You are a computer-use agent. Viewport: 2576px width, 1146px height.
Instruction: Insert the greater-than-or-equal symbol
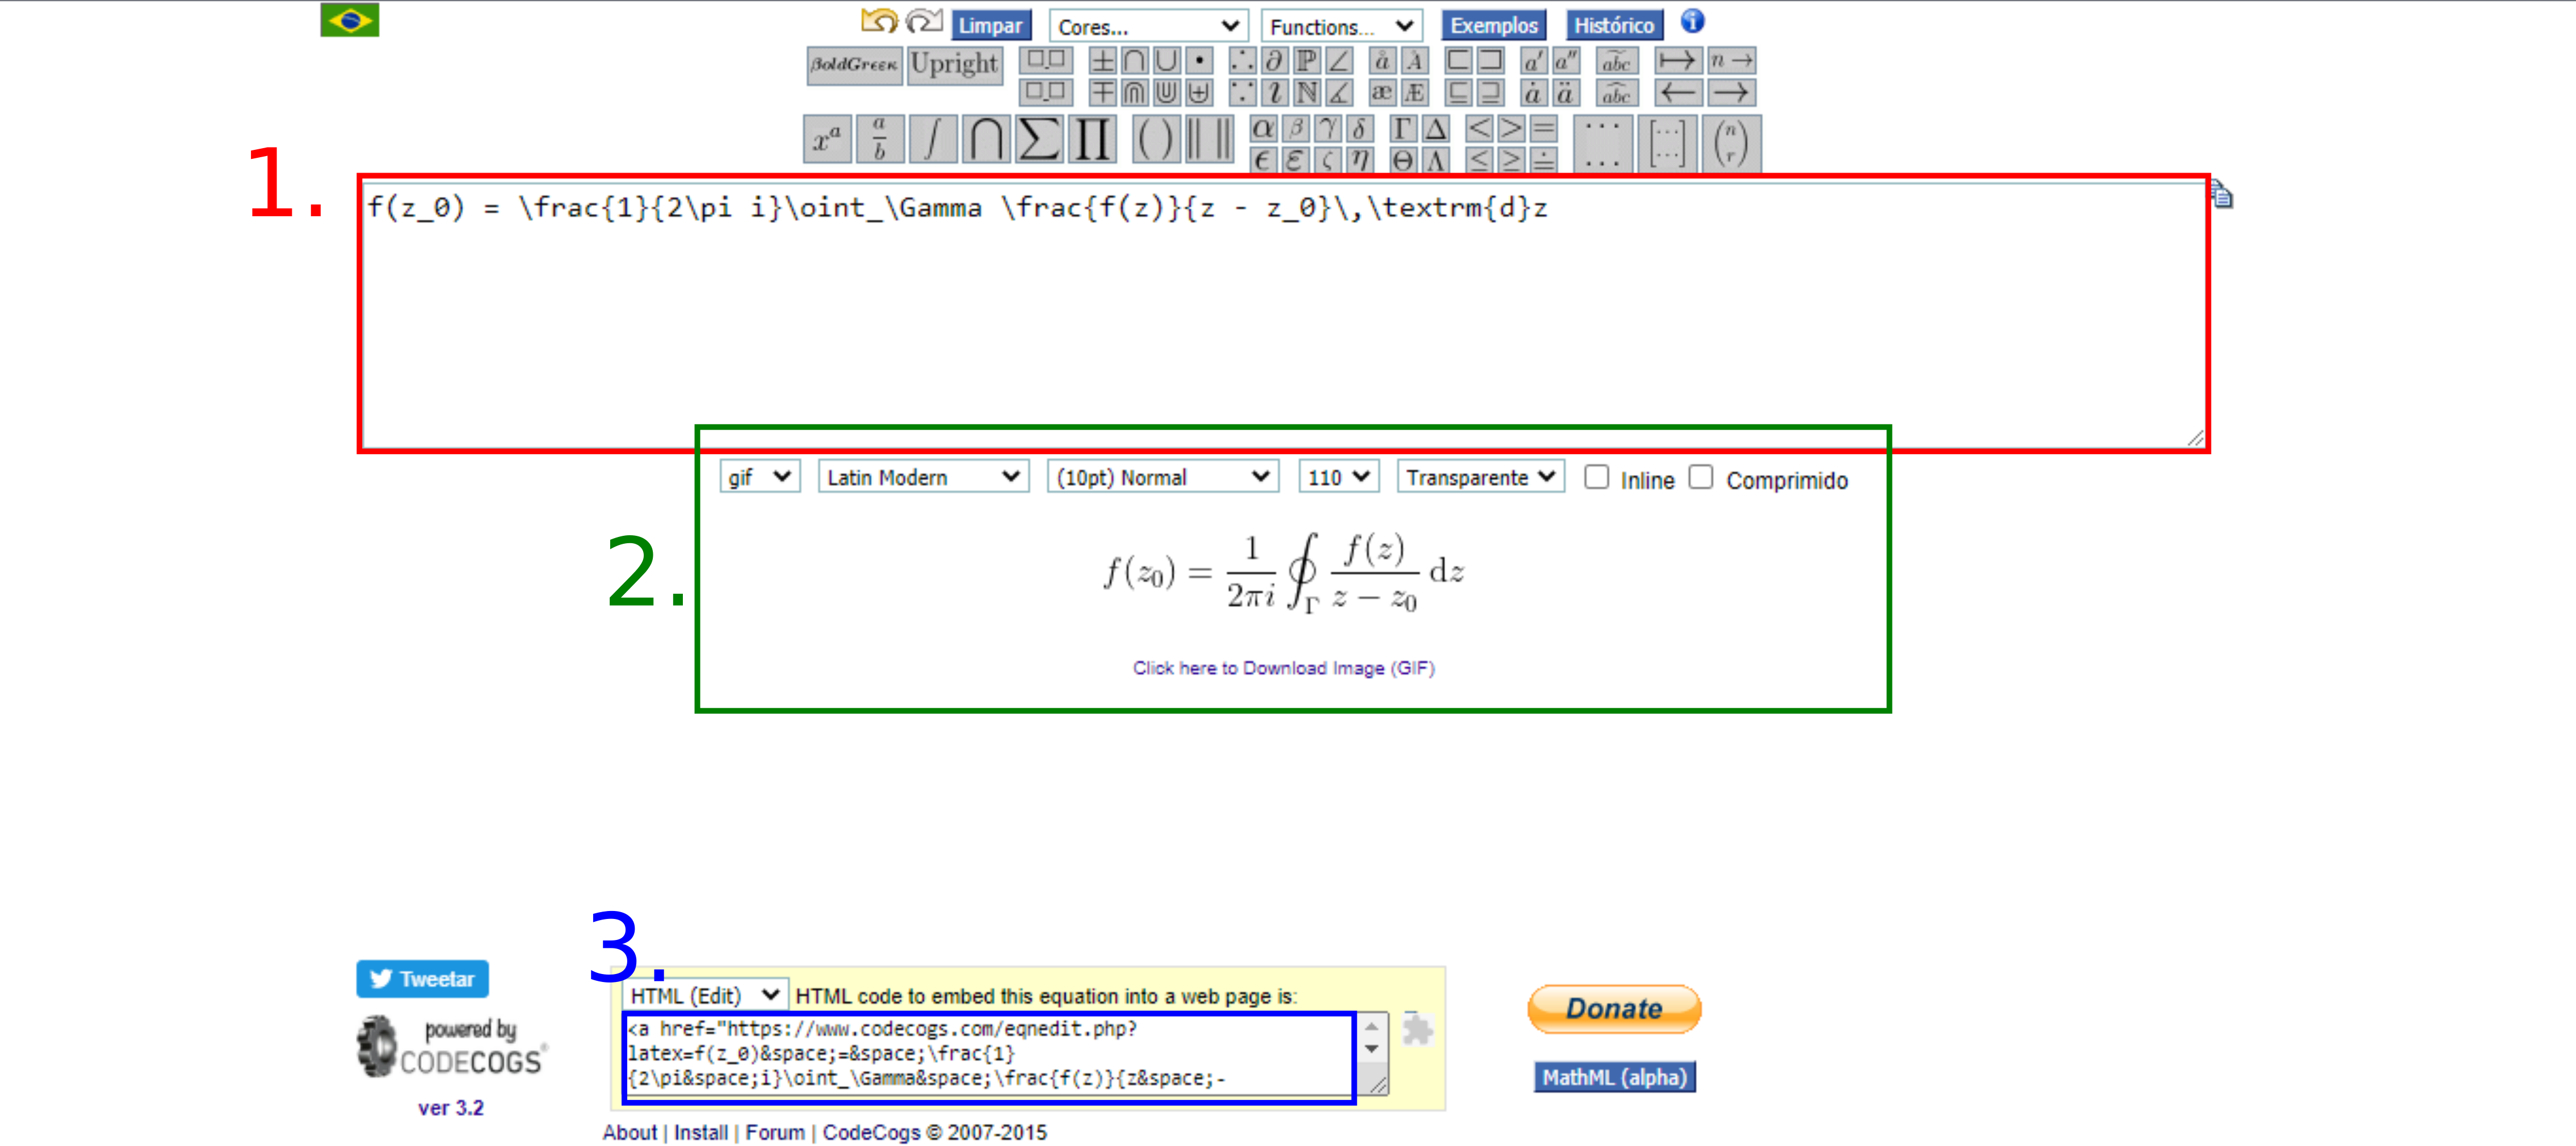click(x=1511, y=161)
